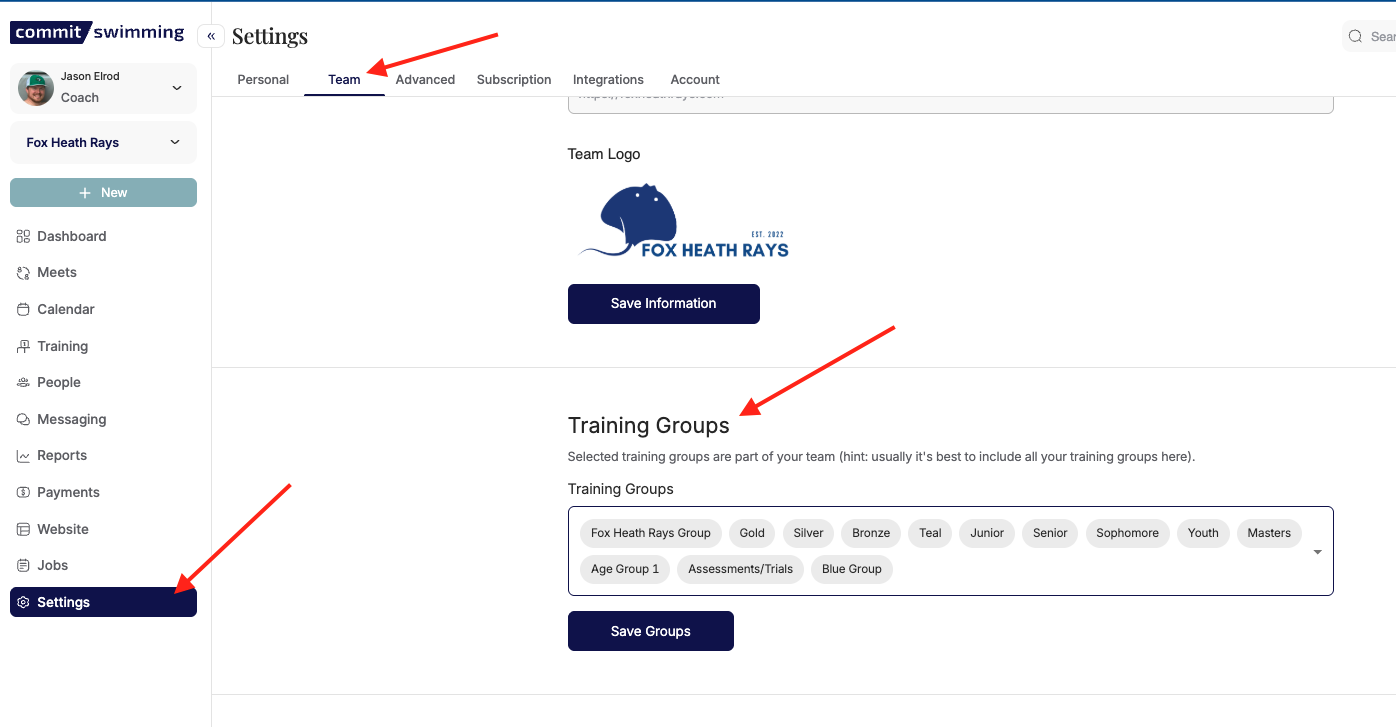Click the Blue Group chip
1396x727 pixels.
click(852, 569)
